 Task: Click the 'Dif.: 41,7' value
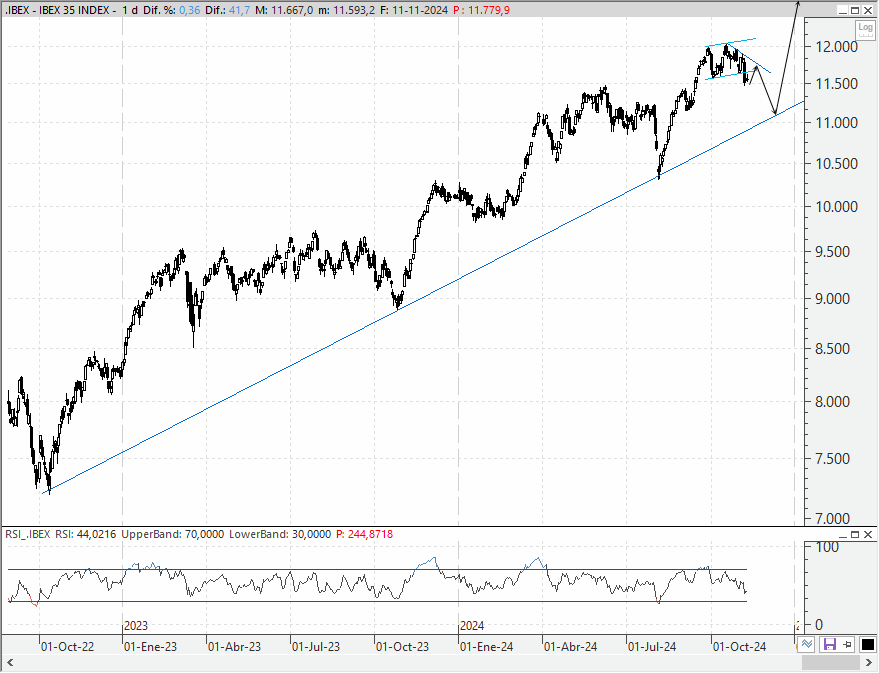point(228,10)
